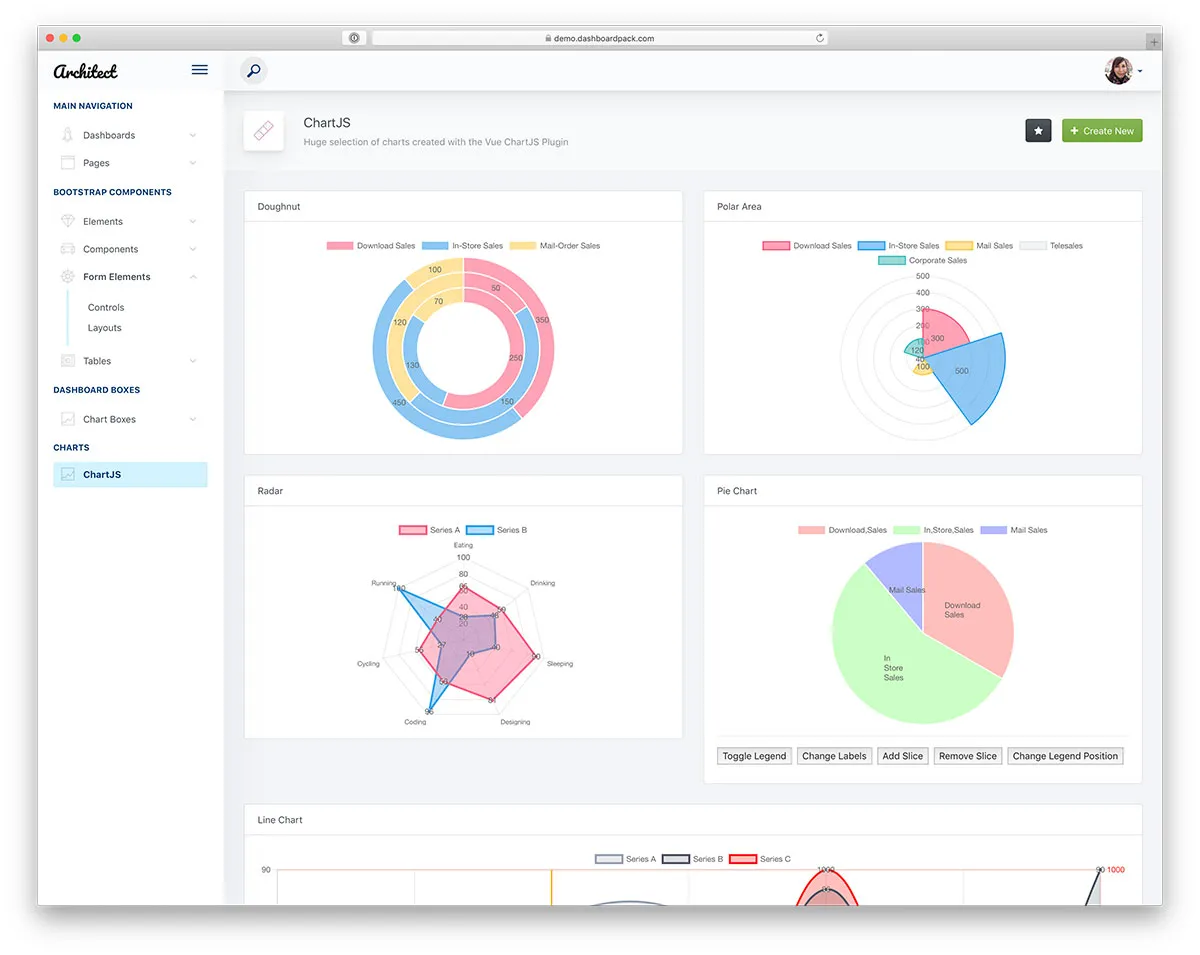The image size is (1200, 955).
Task: Expand the Pages menu chevron
Action: 192,163
